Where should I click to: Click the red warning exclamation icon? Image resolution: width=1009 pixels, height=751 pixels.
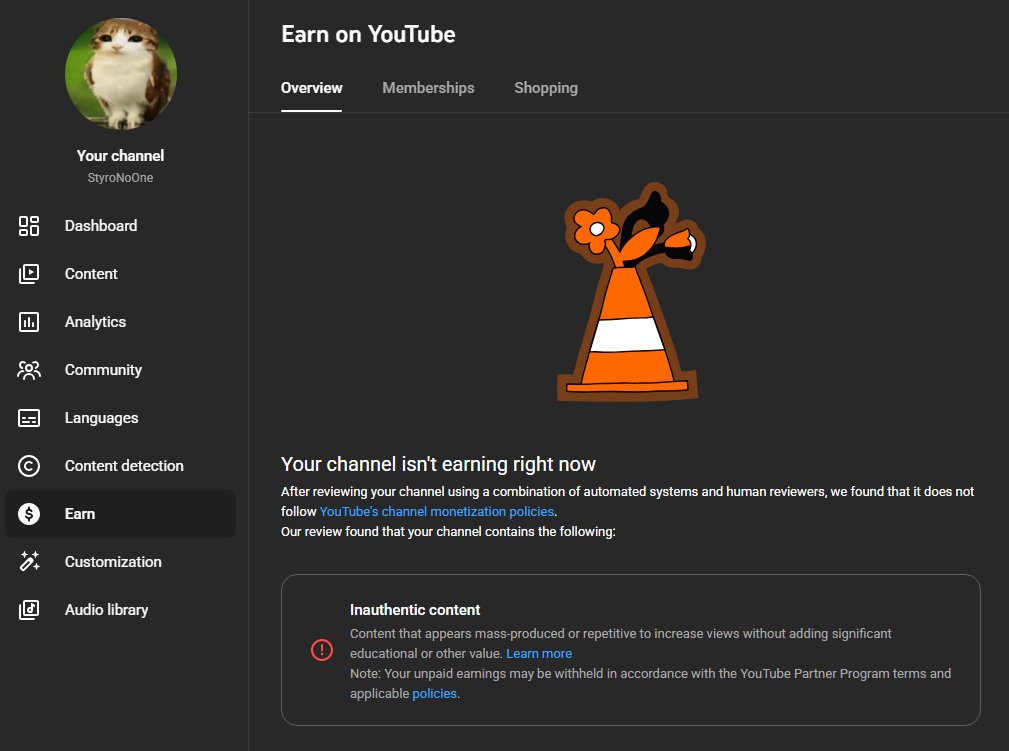(322, 650)
